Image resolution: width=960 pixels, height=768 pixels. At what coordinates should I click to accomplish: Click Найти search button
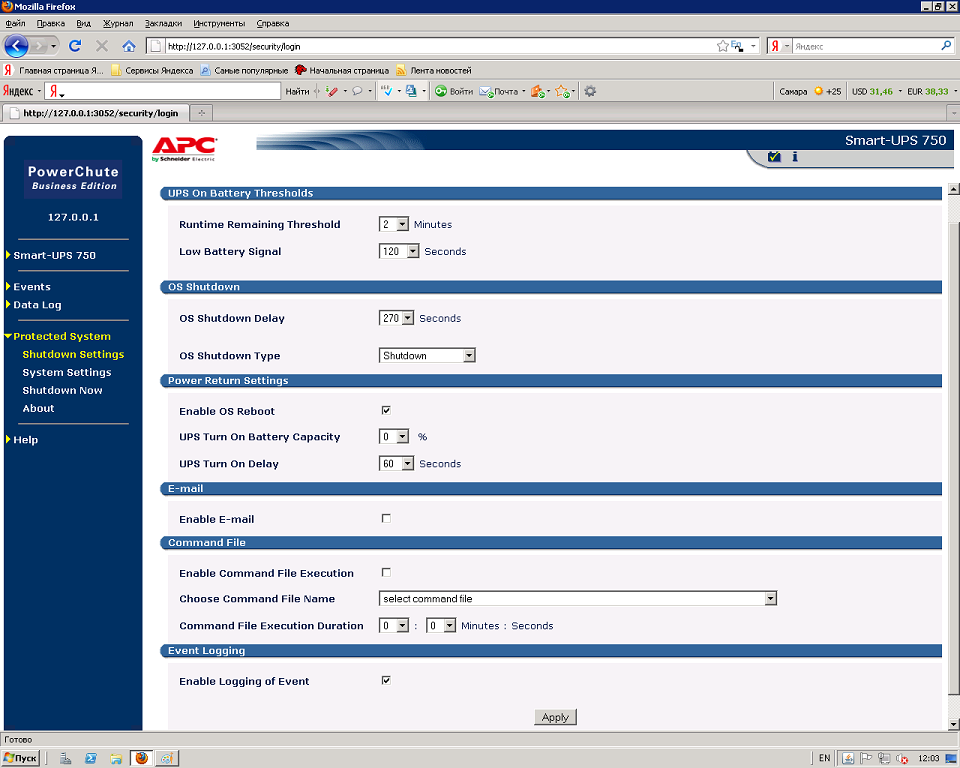tap(297, 91)
